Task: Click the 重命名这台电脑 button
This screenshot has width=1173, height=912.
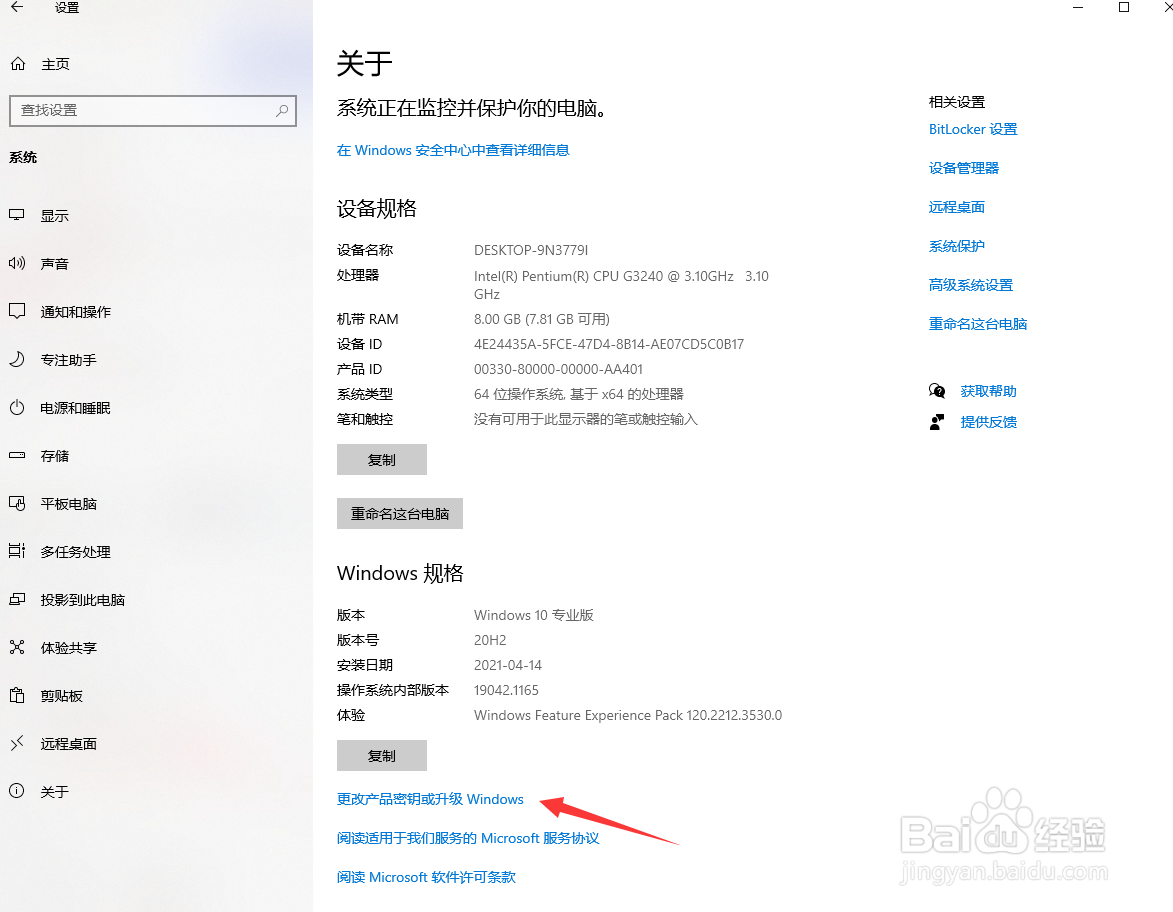Action: [x=399, y=513]
